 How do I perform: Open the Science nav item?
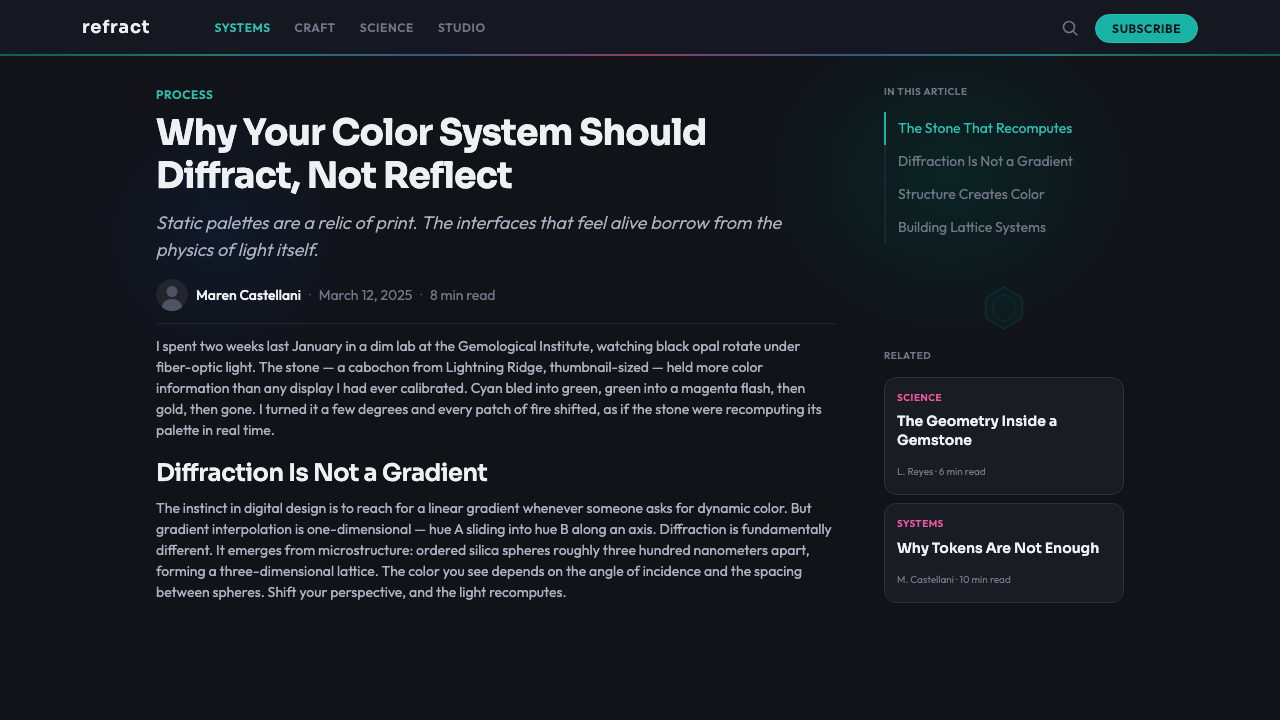pos(386,28)
